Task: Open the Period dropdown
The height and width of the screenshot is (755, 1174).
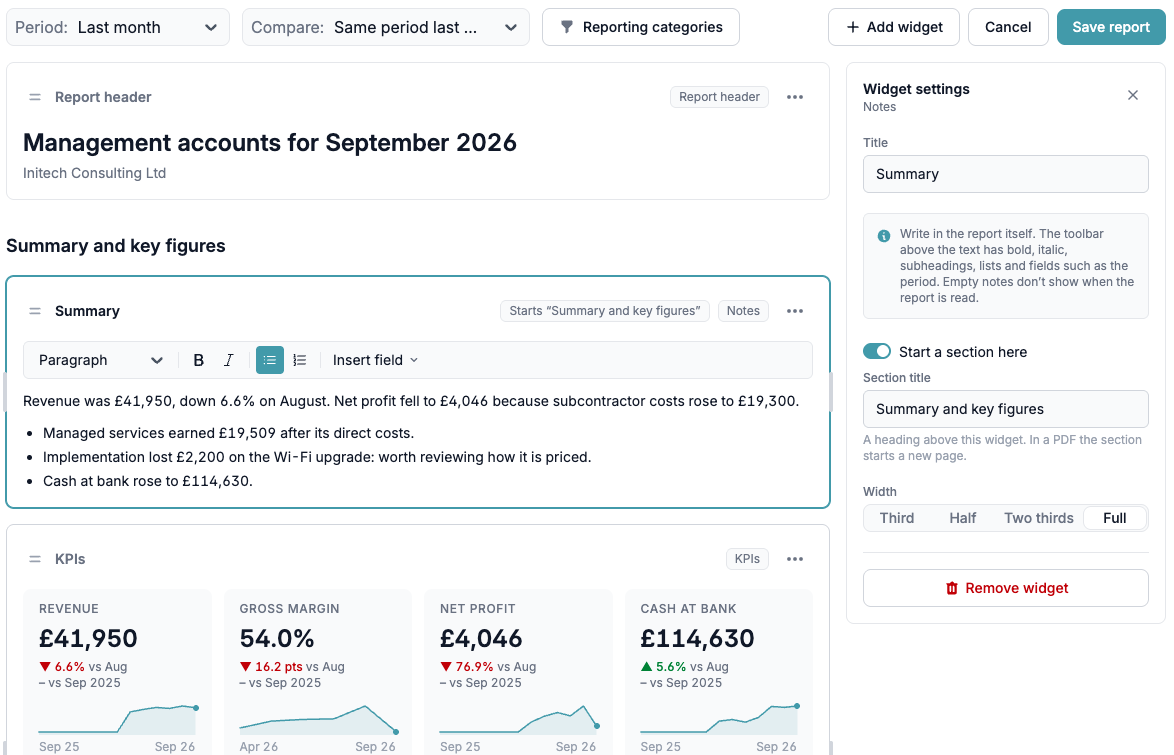Action: click(x=118, y=28)
